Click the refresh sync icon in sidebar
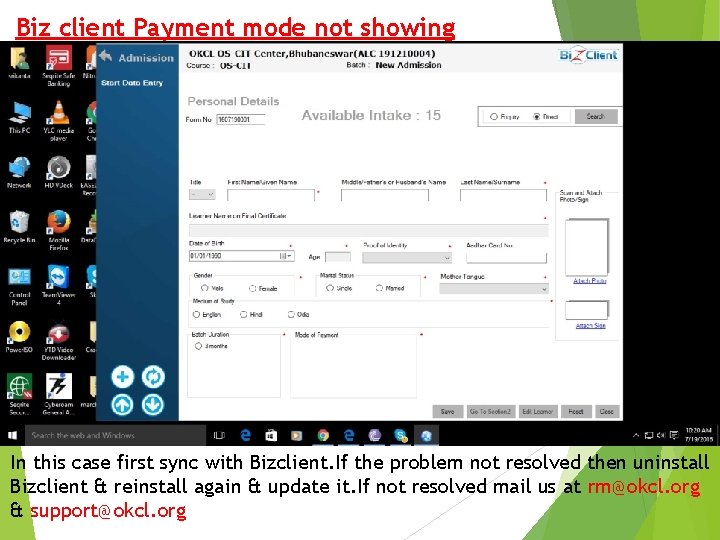Image resolution: width=720 pixels, height=540 pixels. point(153,377)
